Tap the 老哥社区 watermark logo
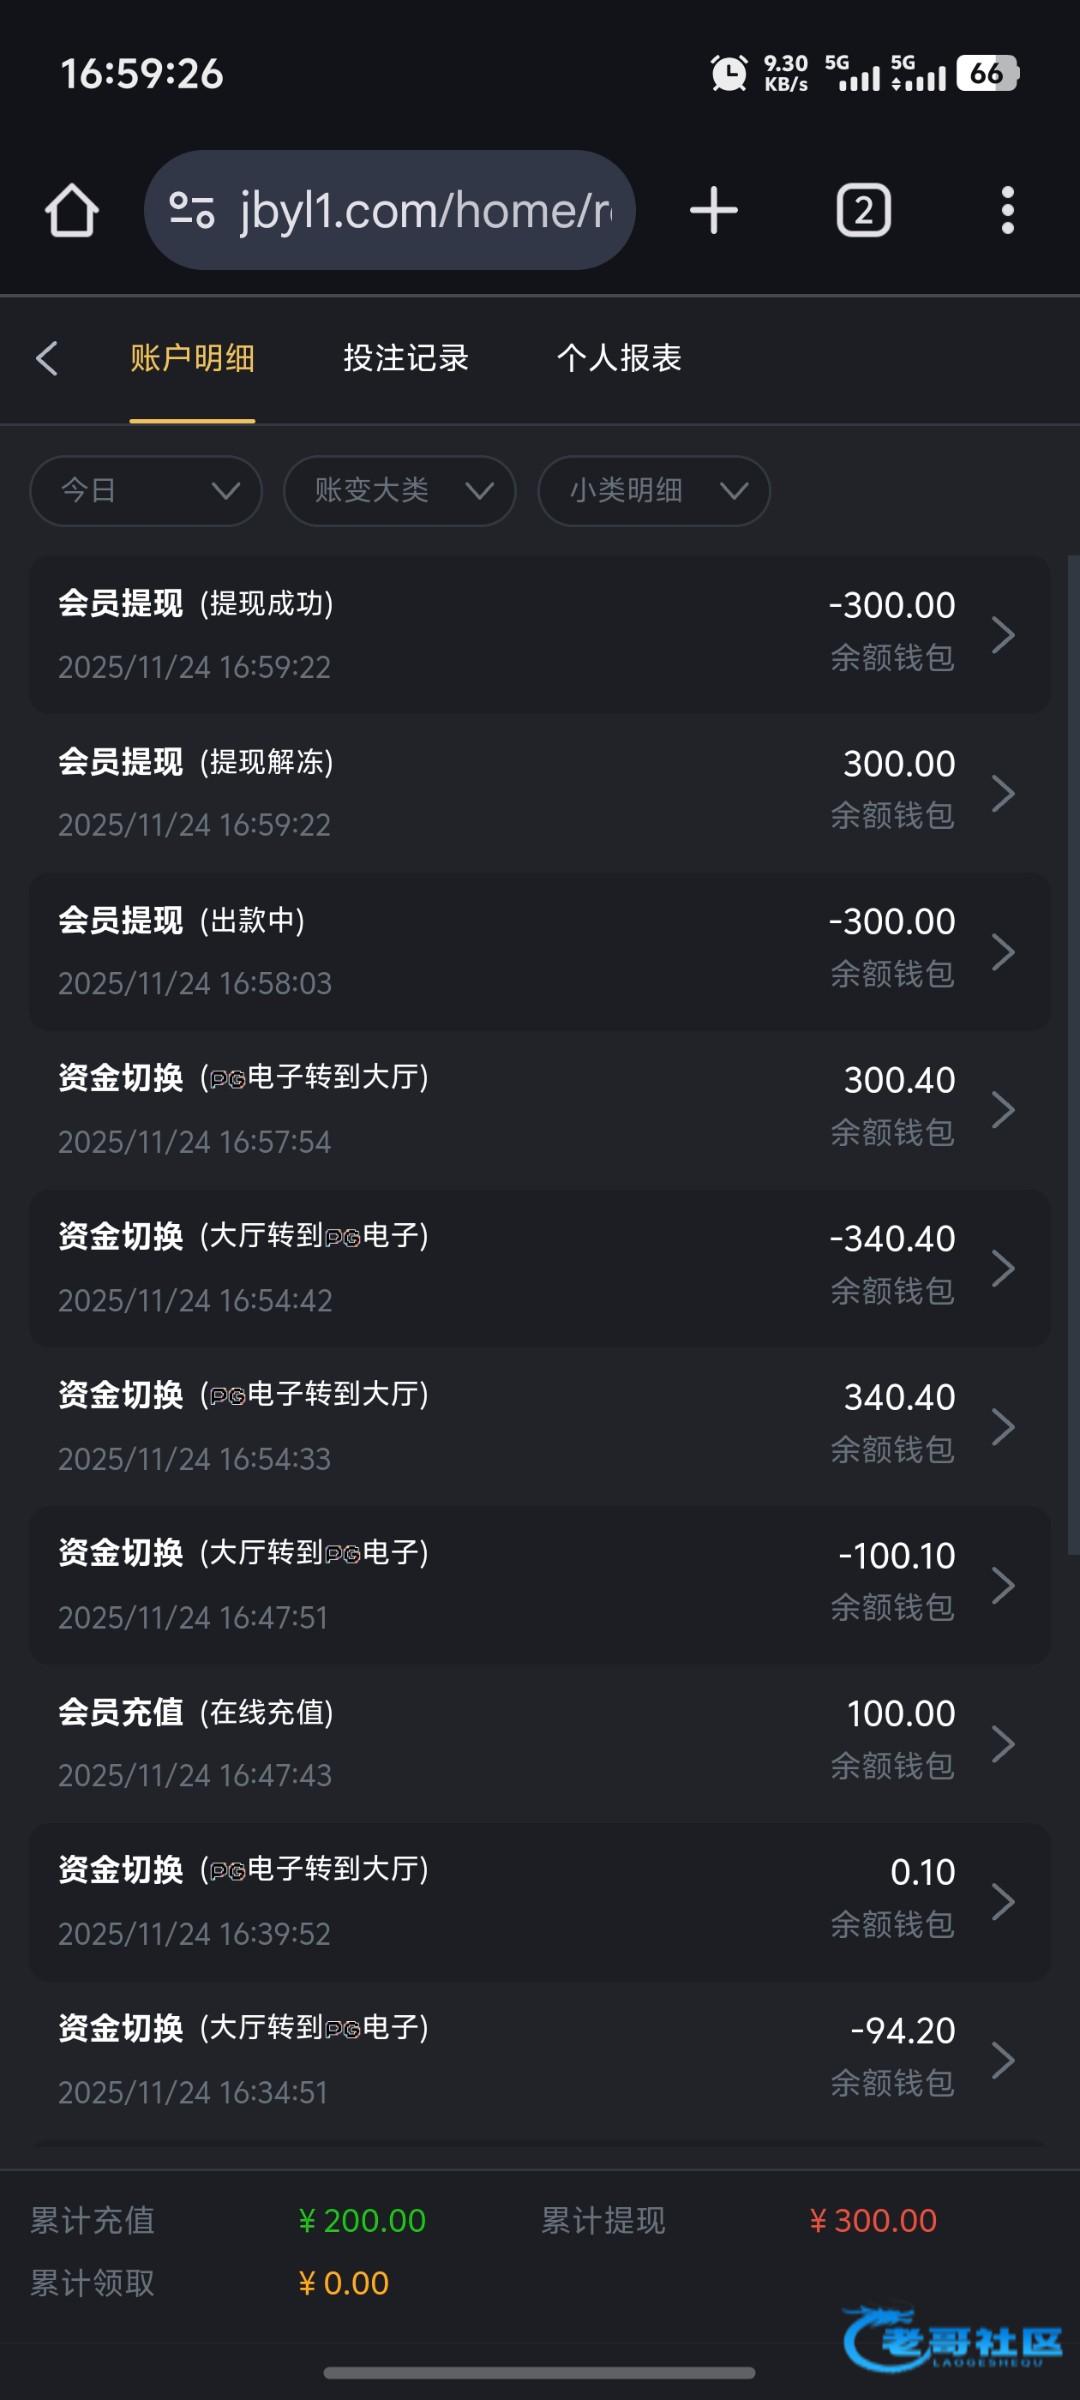Viewport: 1080px width, 2400px height. point(952,2338)
